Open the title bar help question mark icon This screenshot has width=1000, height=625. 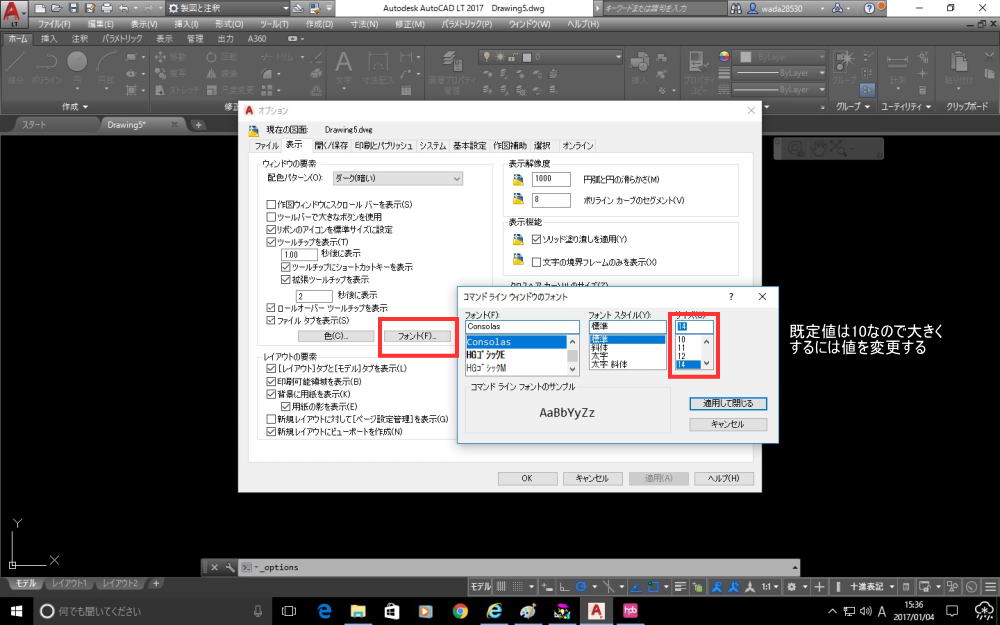coord(869,8)
